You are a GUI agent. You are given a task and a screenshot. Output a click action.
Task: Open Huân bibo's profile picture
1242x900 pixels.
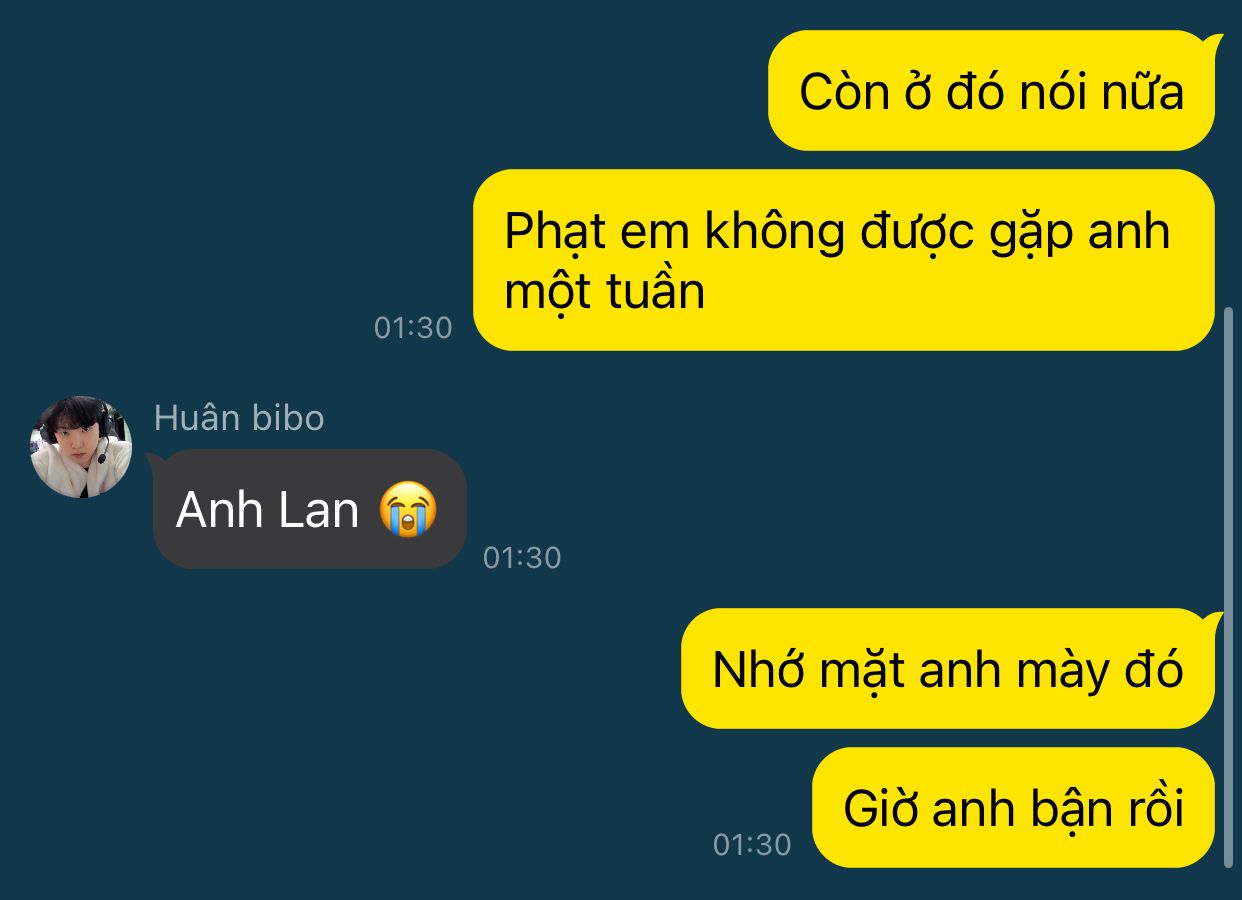81,447
